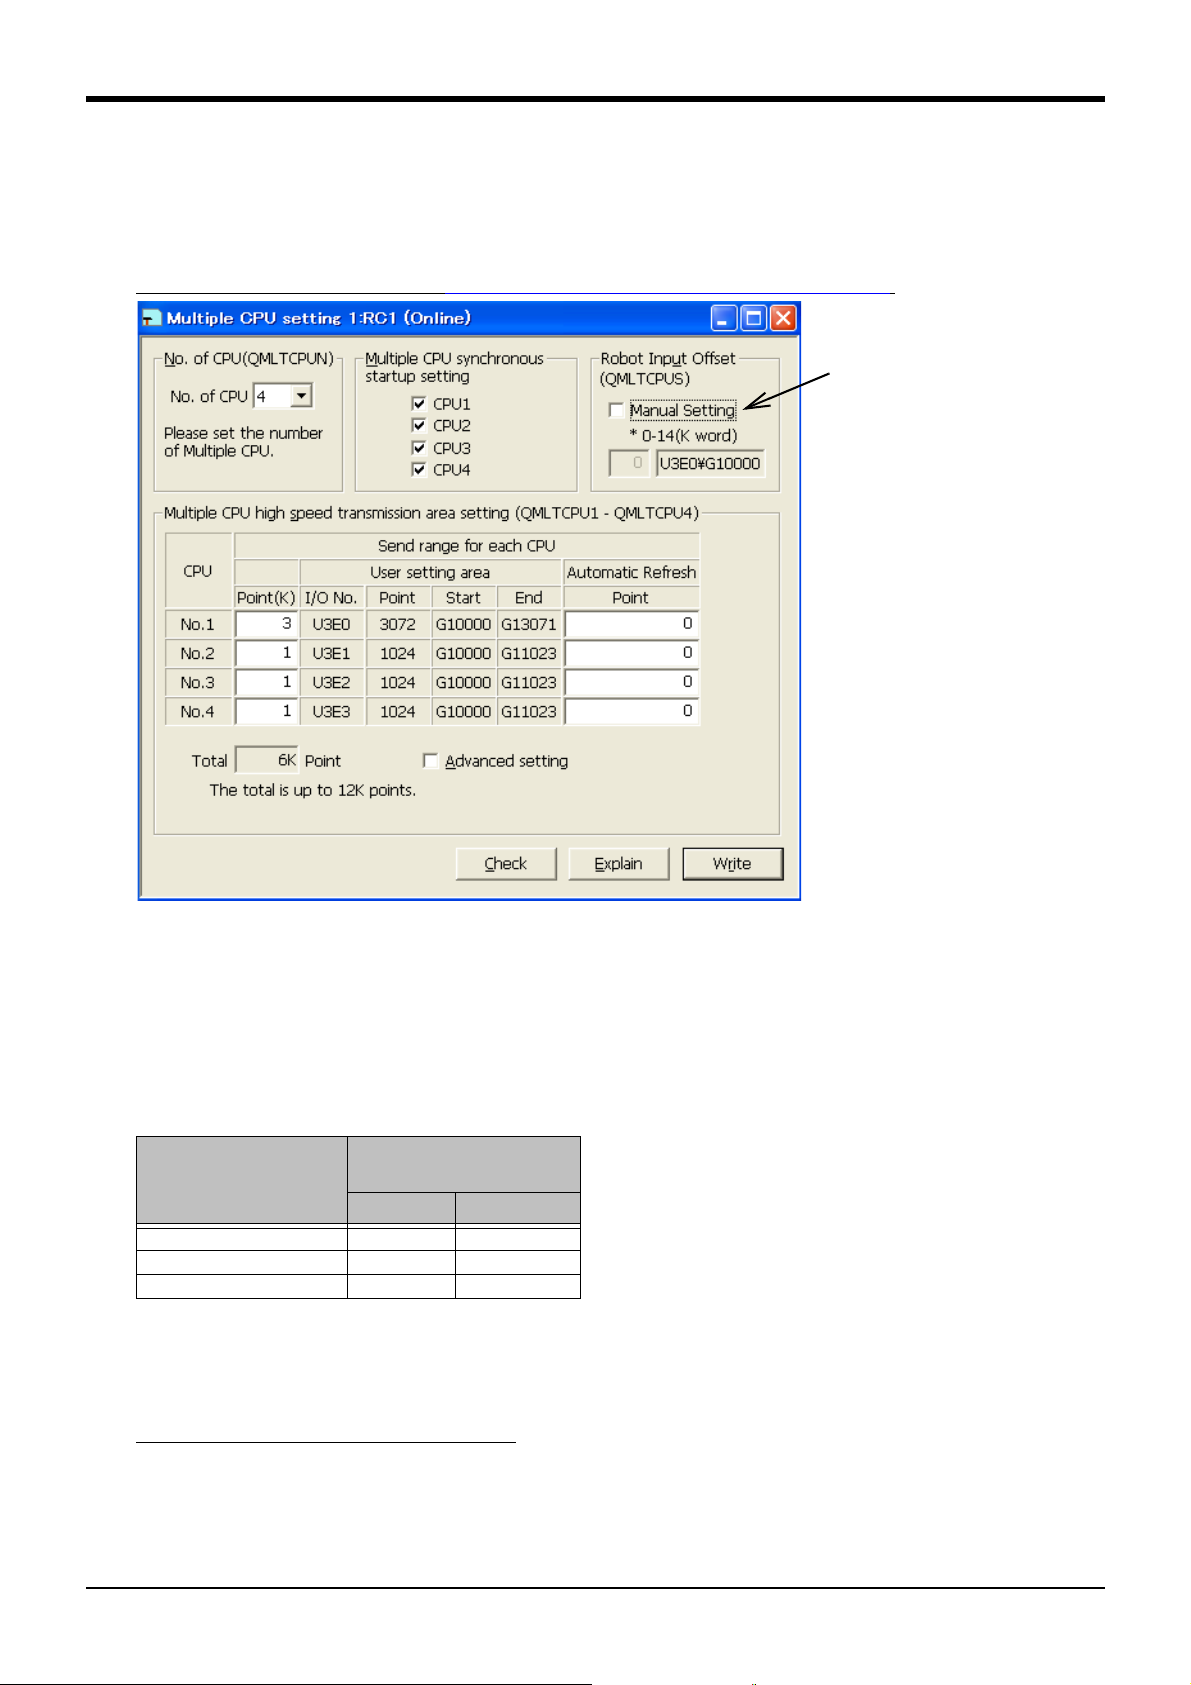Image resolution: width=1191 pixels, height=1685 pixels.
Task: Click the '* 0-14(K word)' hint text
Action: click(x=684, y=436)
